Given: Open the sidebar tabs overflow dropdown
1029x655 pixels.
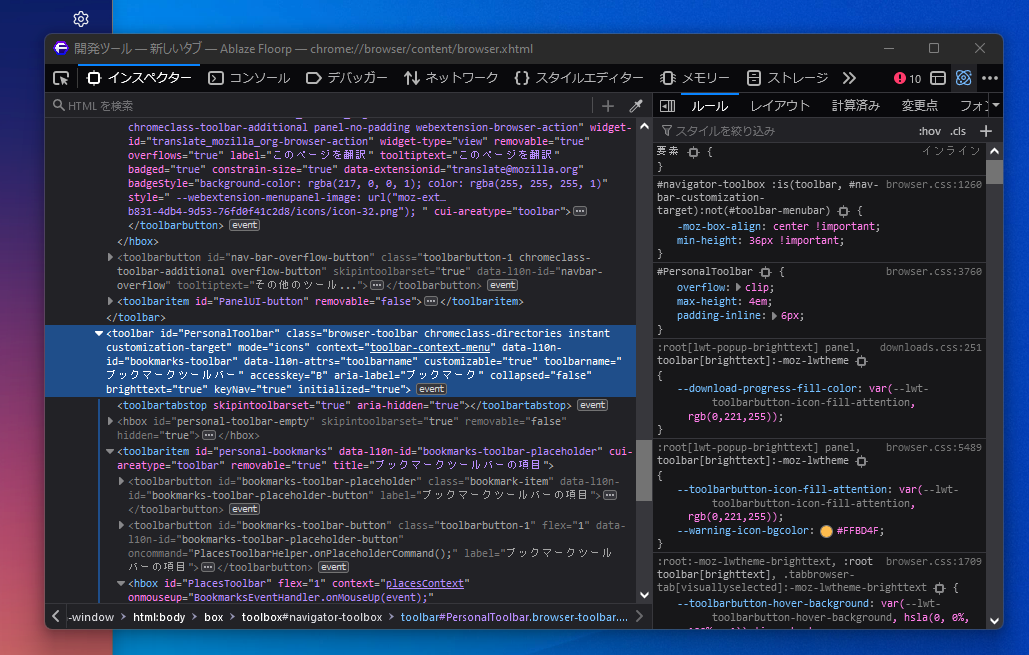Looking at the screenshot, I should (996, 106).
